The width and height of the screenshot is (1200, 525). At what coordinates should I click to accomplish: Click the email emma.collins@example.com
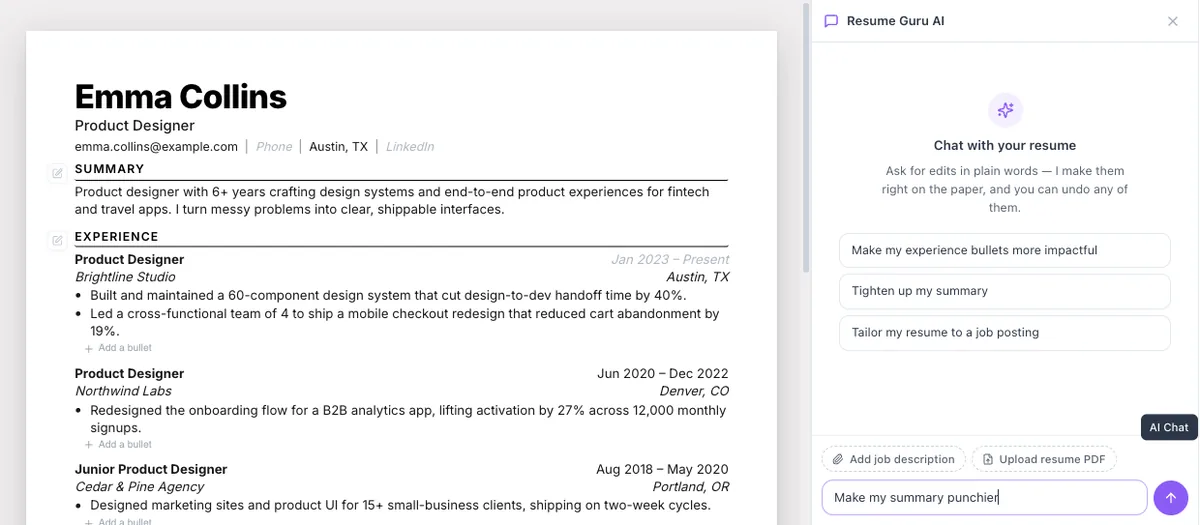coord(156,146)
